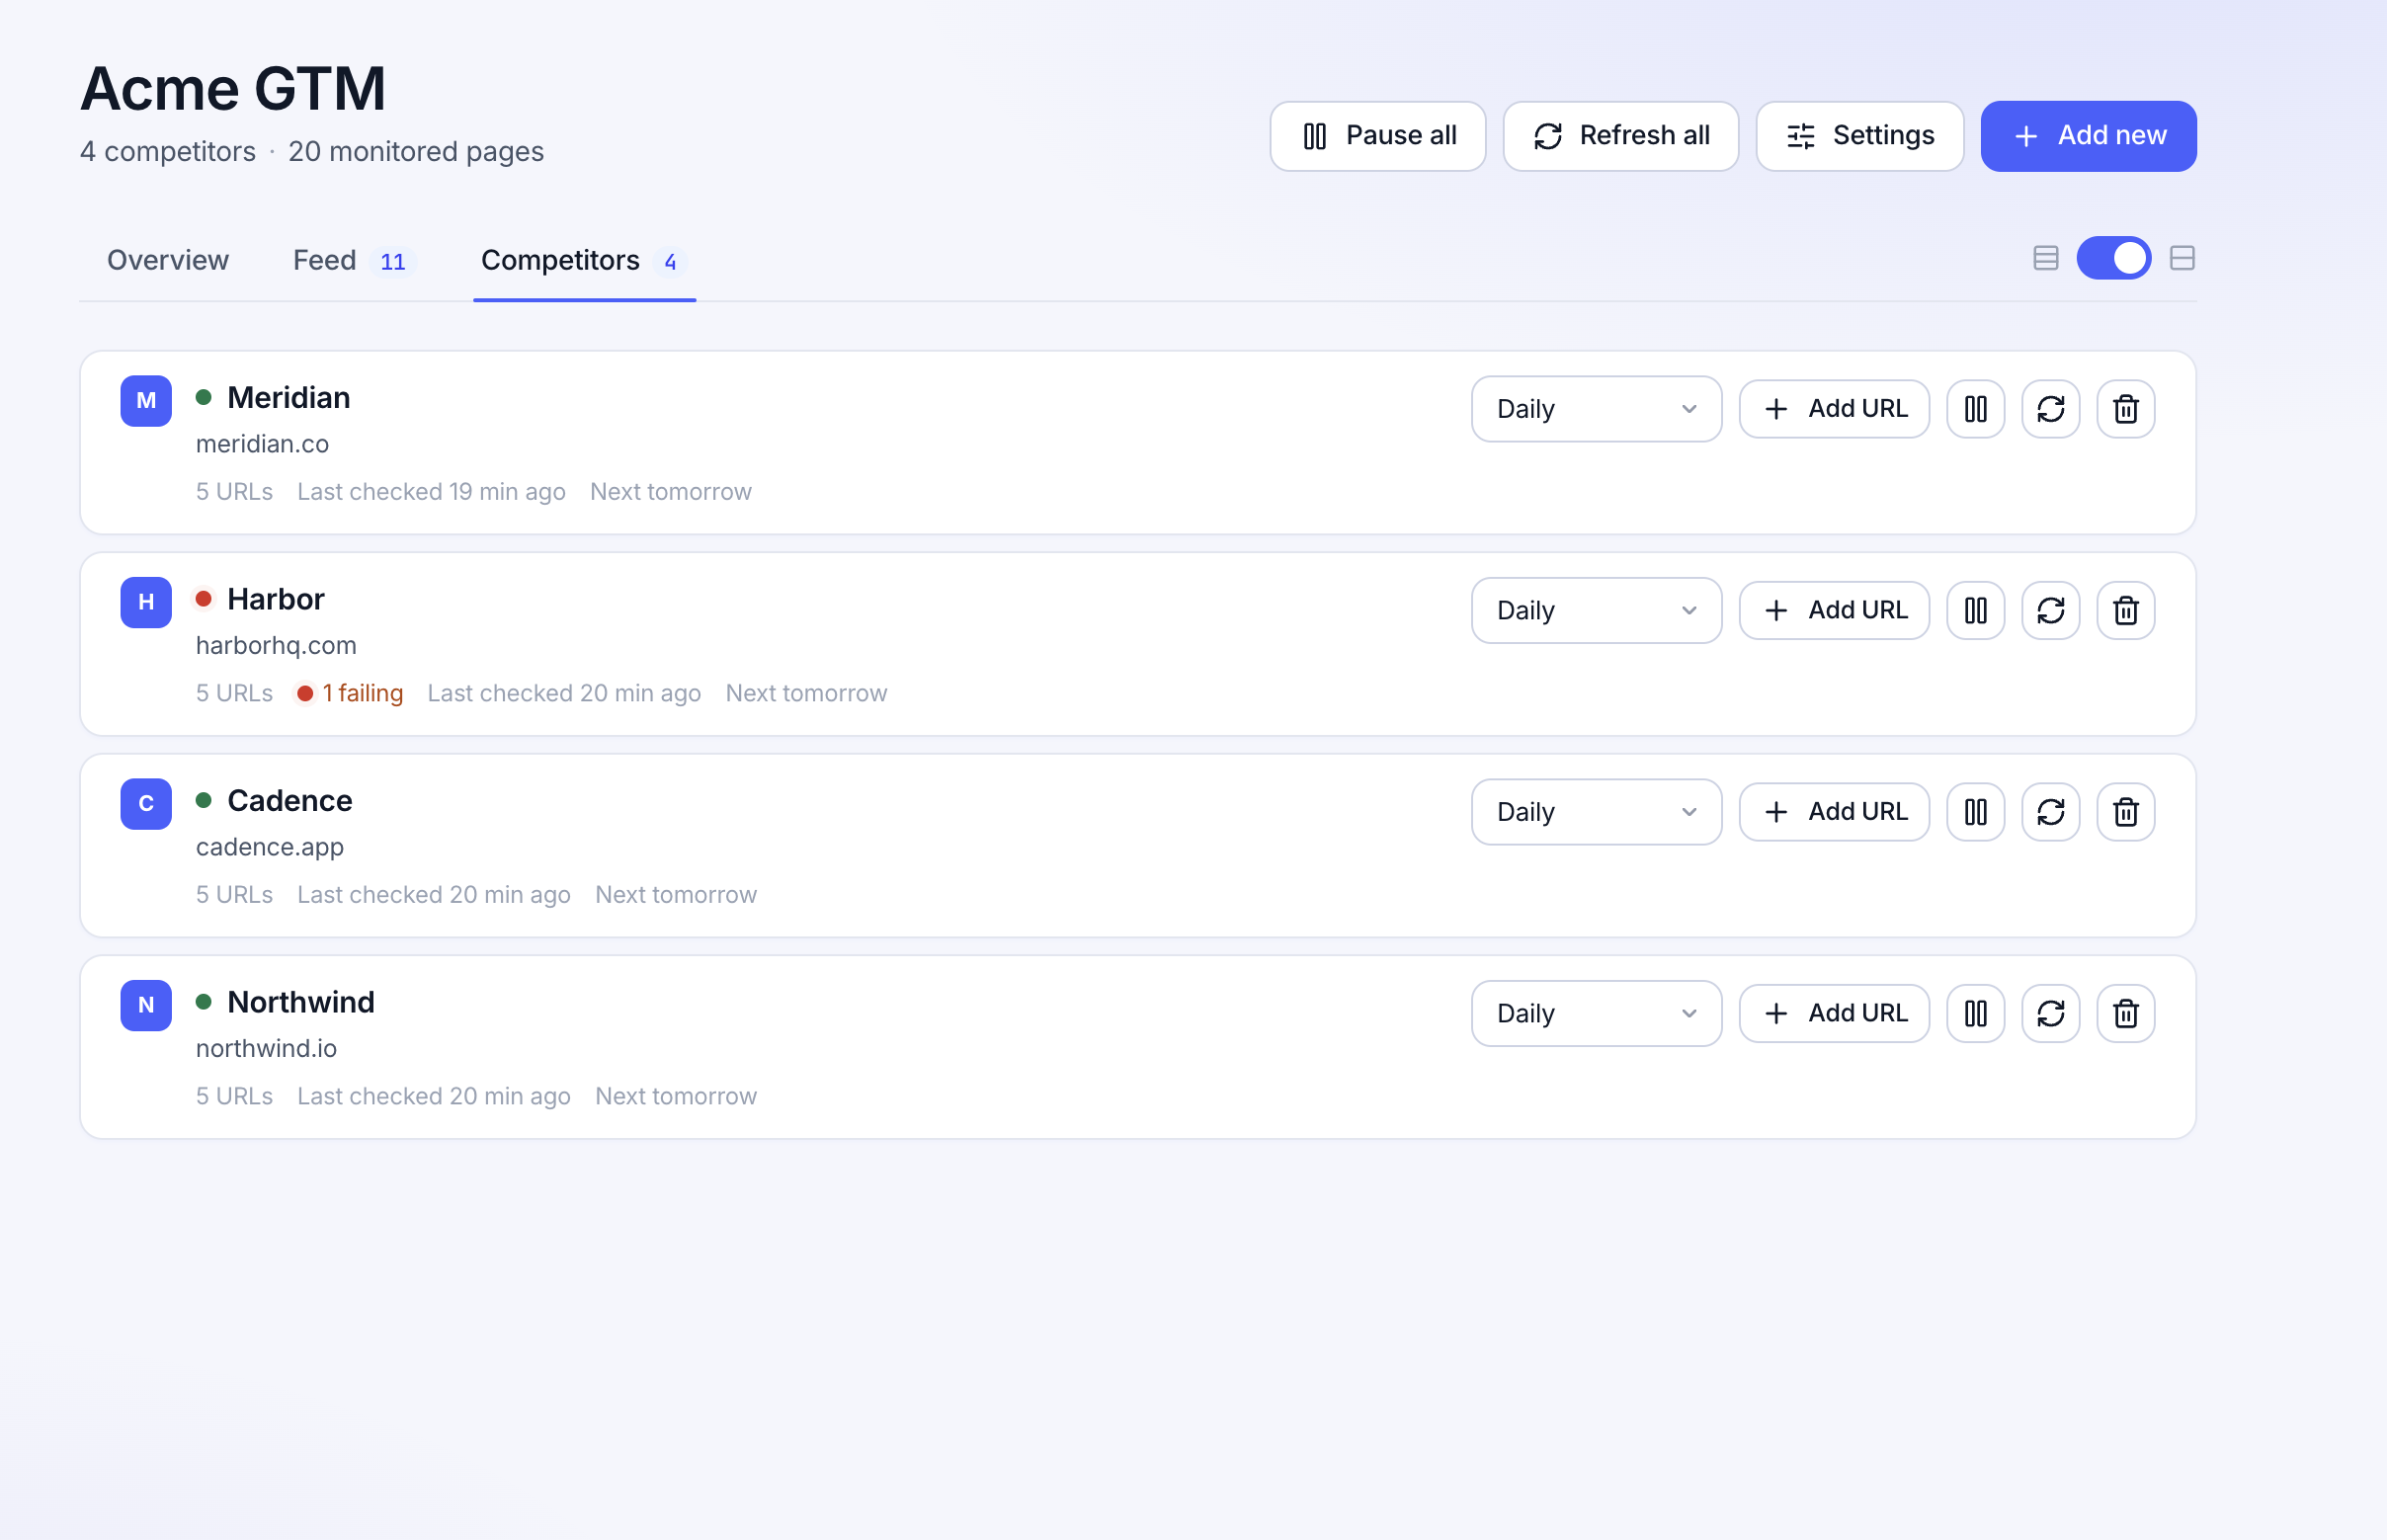
Task: Click the Competitors tab's 4 badge
Action: pyautogui.click(x=670, y=262)
